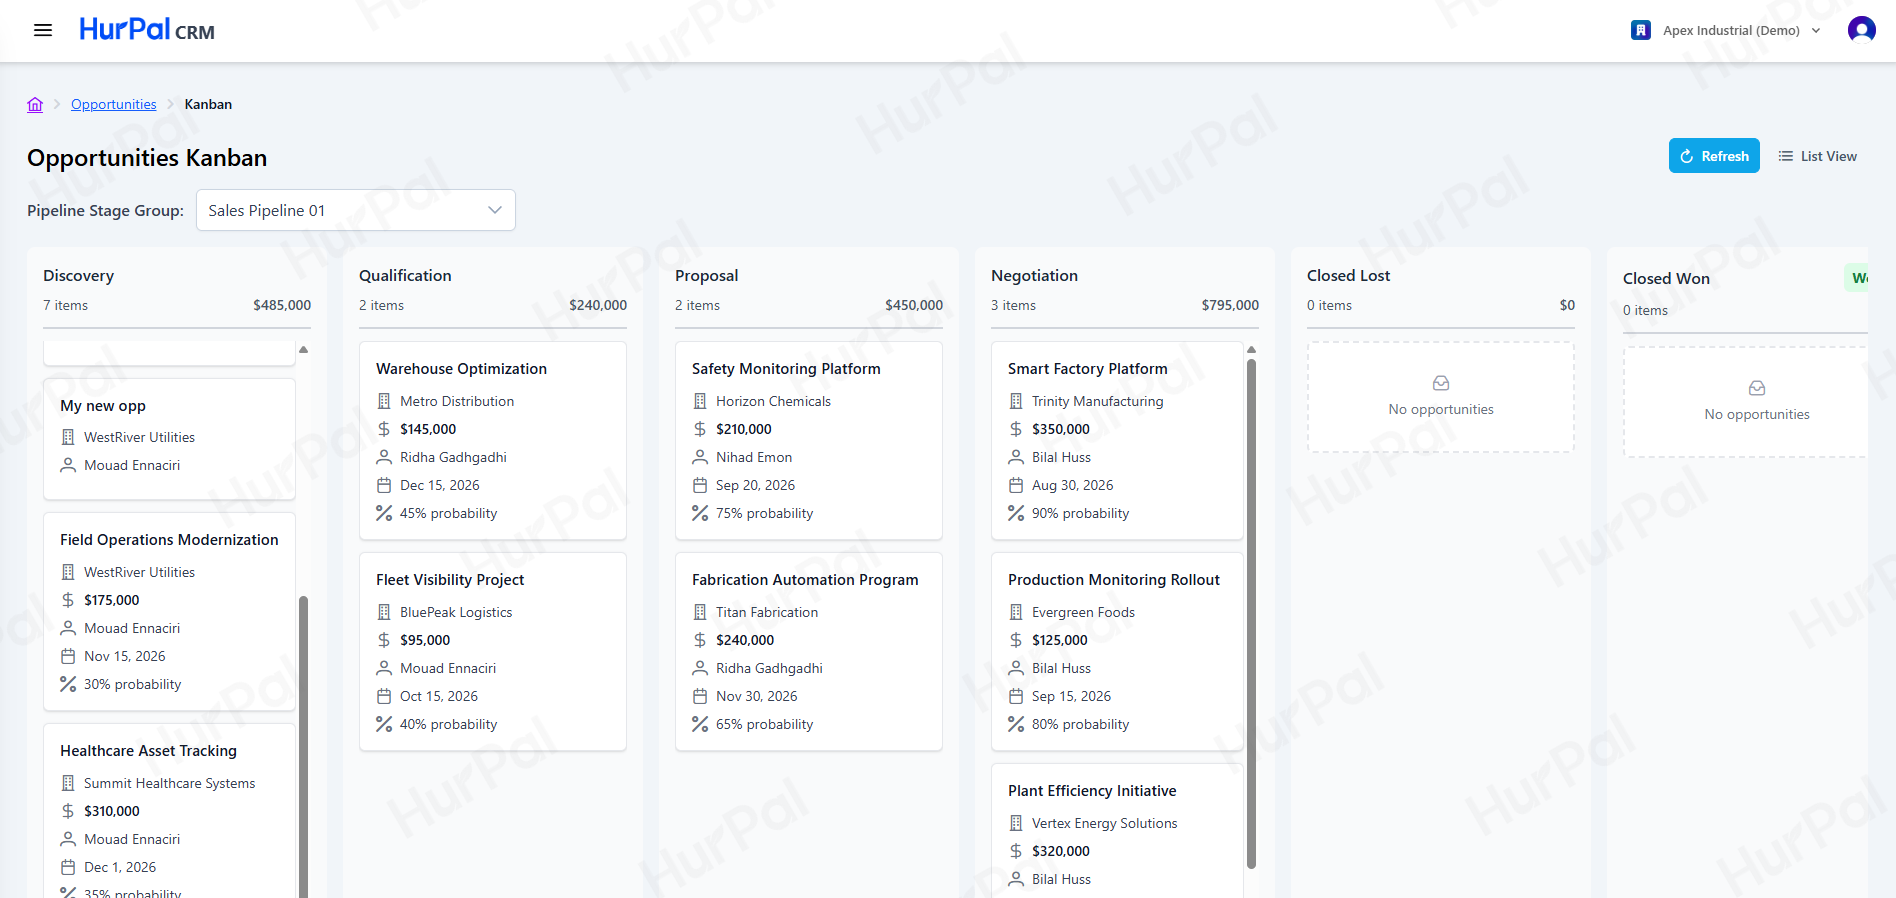
Task: Click the building icon beside Horizon Chemicals
Action: pos(700,401)
